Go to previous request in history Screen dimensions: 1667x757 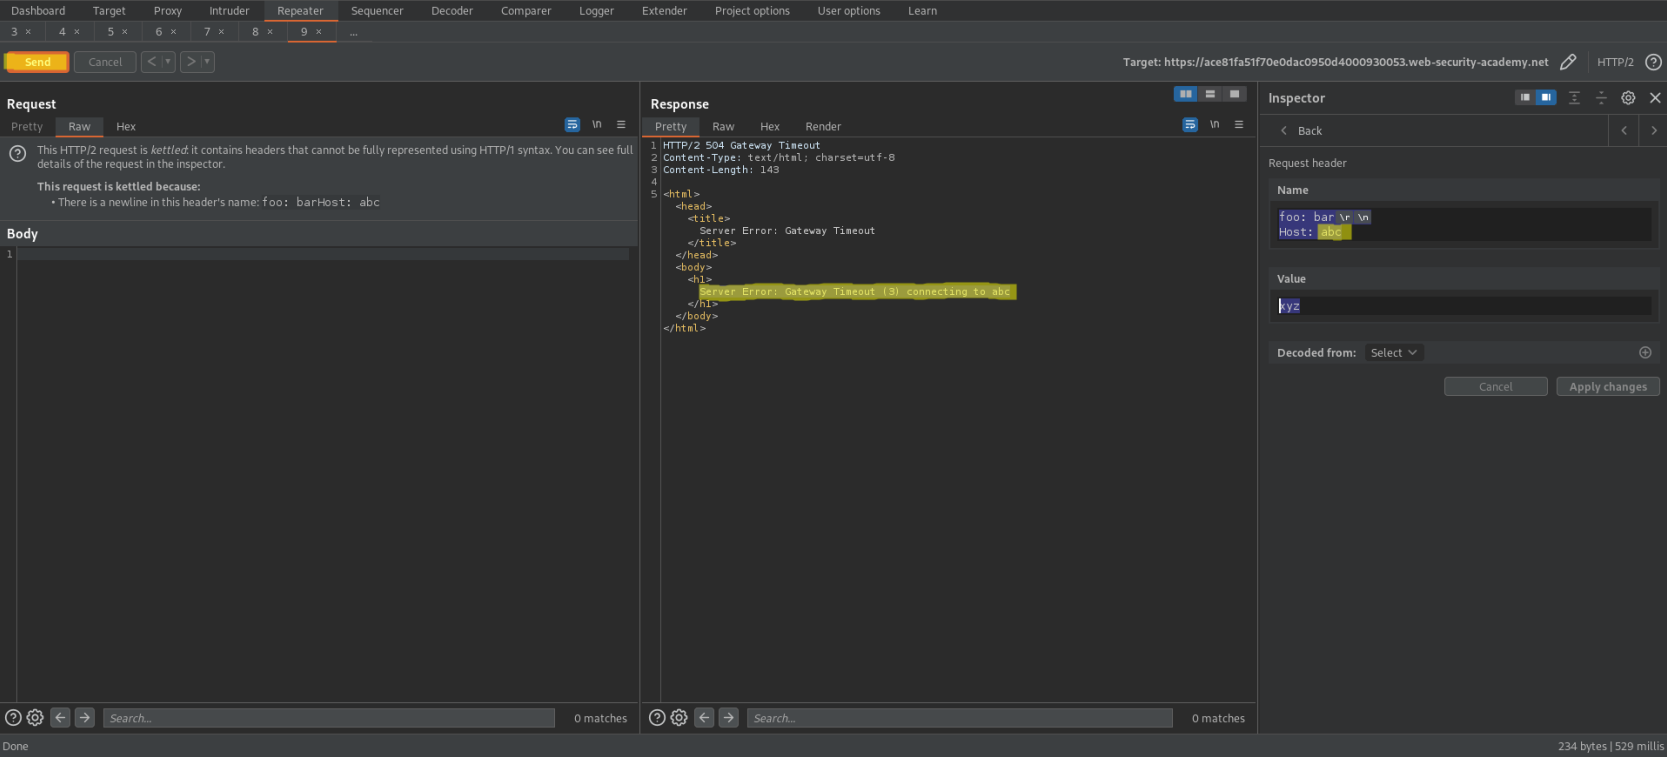point(152,62)
